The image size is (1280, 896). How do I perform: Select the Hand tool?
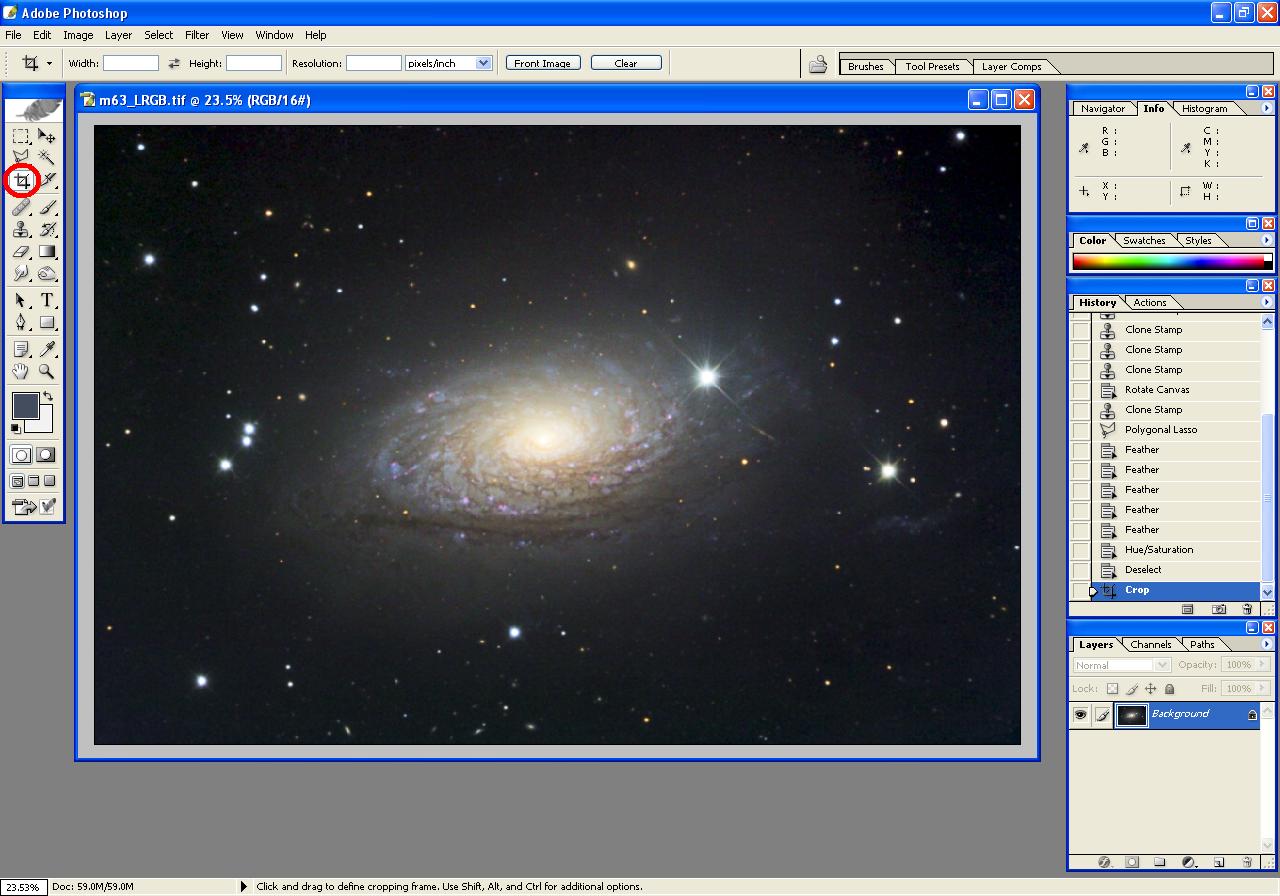[21, 372]
